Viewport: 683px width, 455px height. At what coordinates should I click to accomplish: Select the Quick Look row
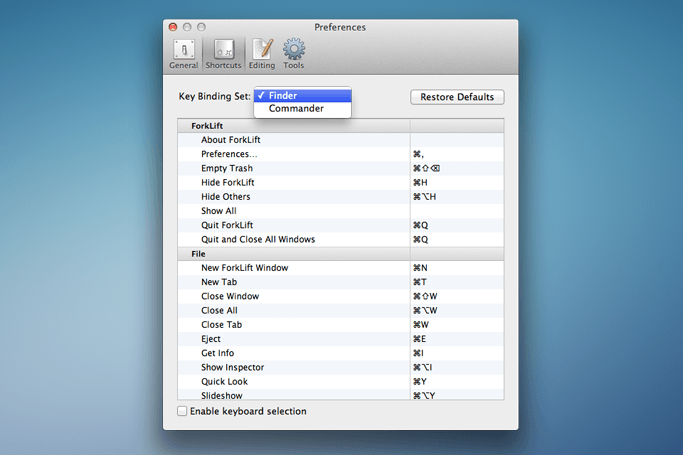pyautogui.click(x=341, y=381)
